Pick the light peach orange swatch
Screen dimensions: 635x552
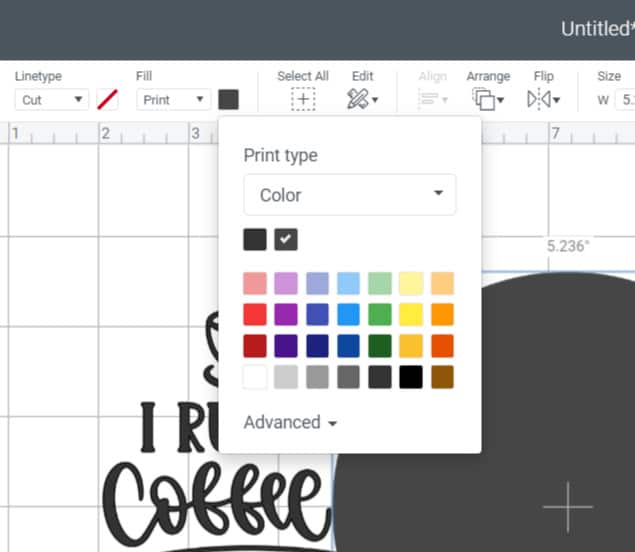coord(442,283)
